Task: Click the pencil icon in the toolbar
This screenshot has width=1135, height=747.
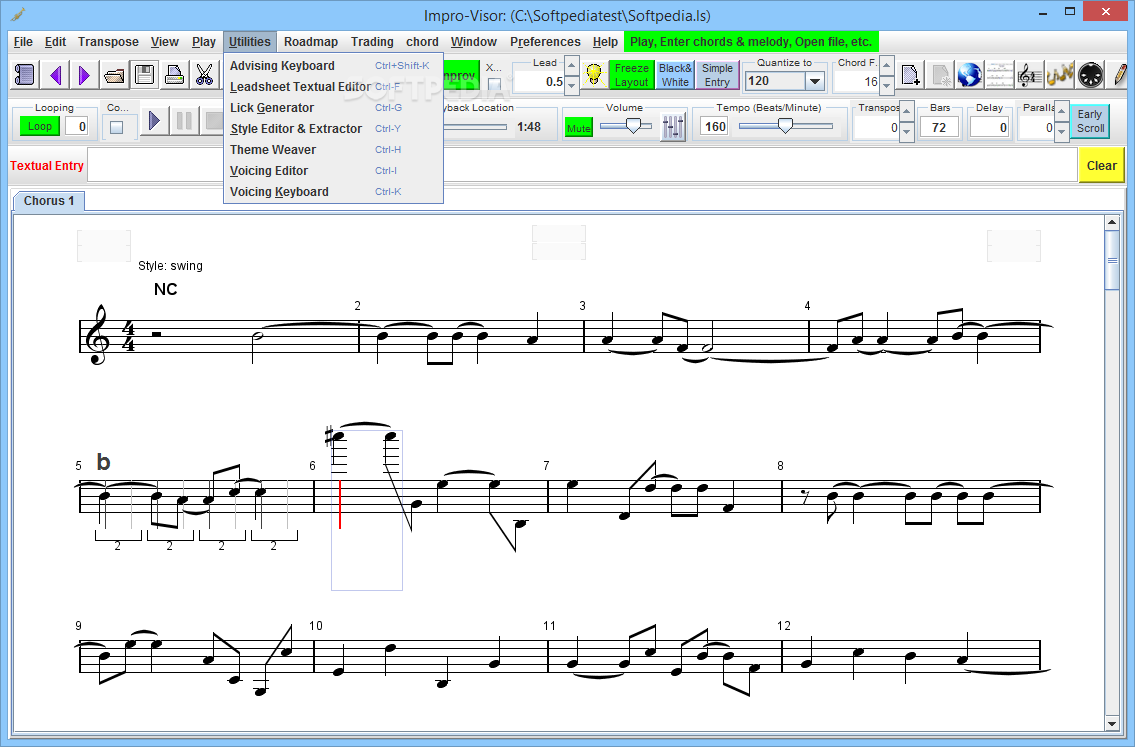Action: (1119, 75)
